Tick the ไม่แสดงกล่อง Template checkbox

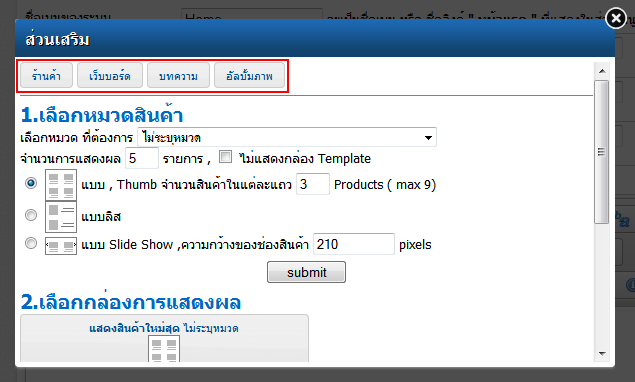[x=225, y=156]
